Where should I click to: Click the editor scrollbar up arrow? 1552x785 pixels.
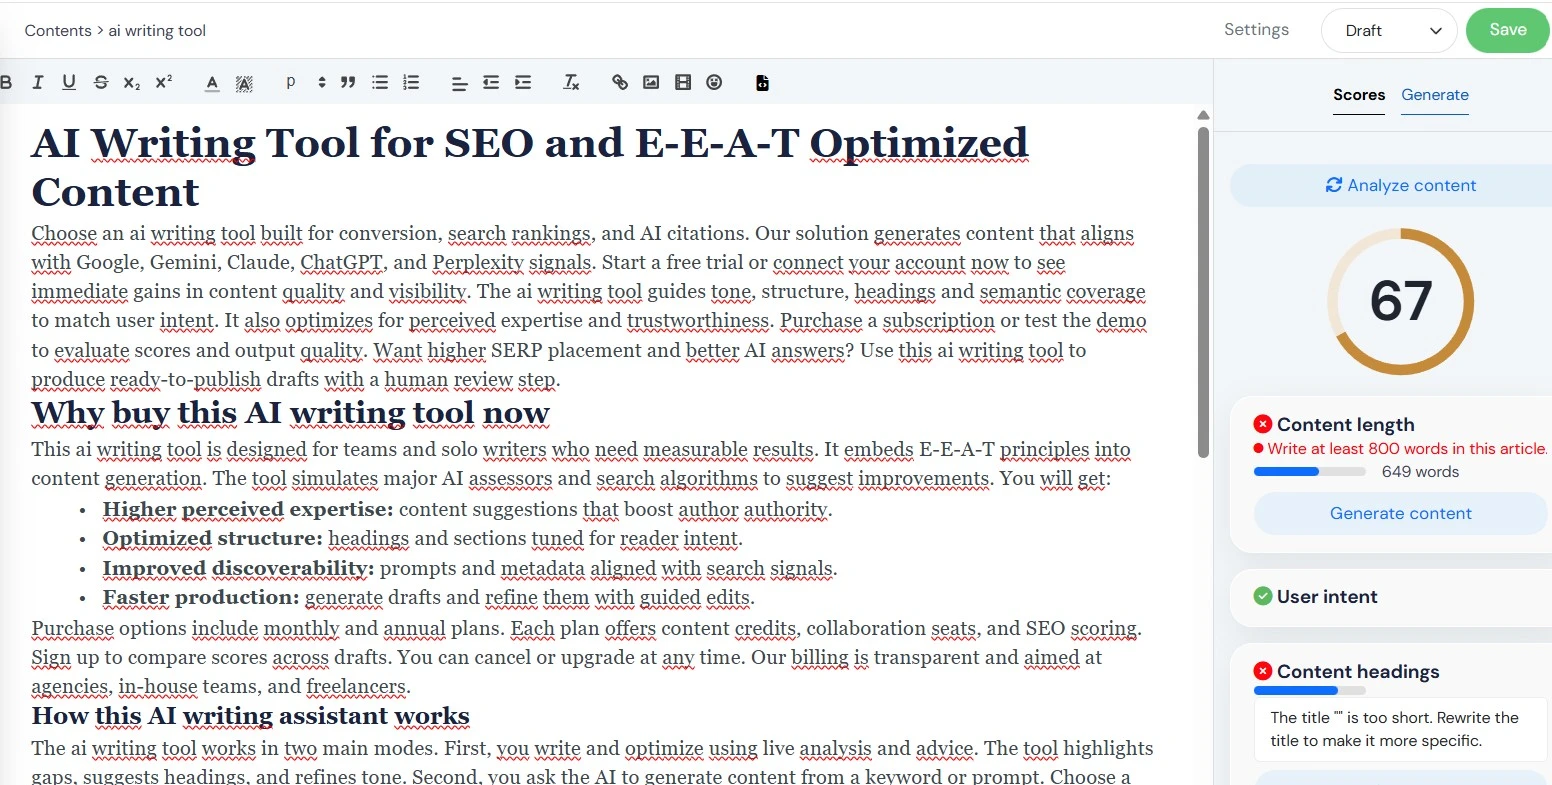point(1203,115)
